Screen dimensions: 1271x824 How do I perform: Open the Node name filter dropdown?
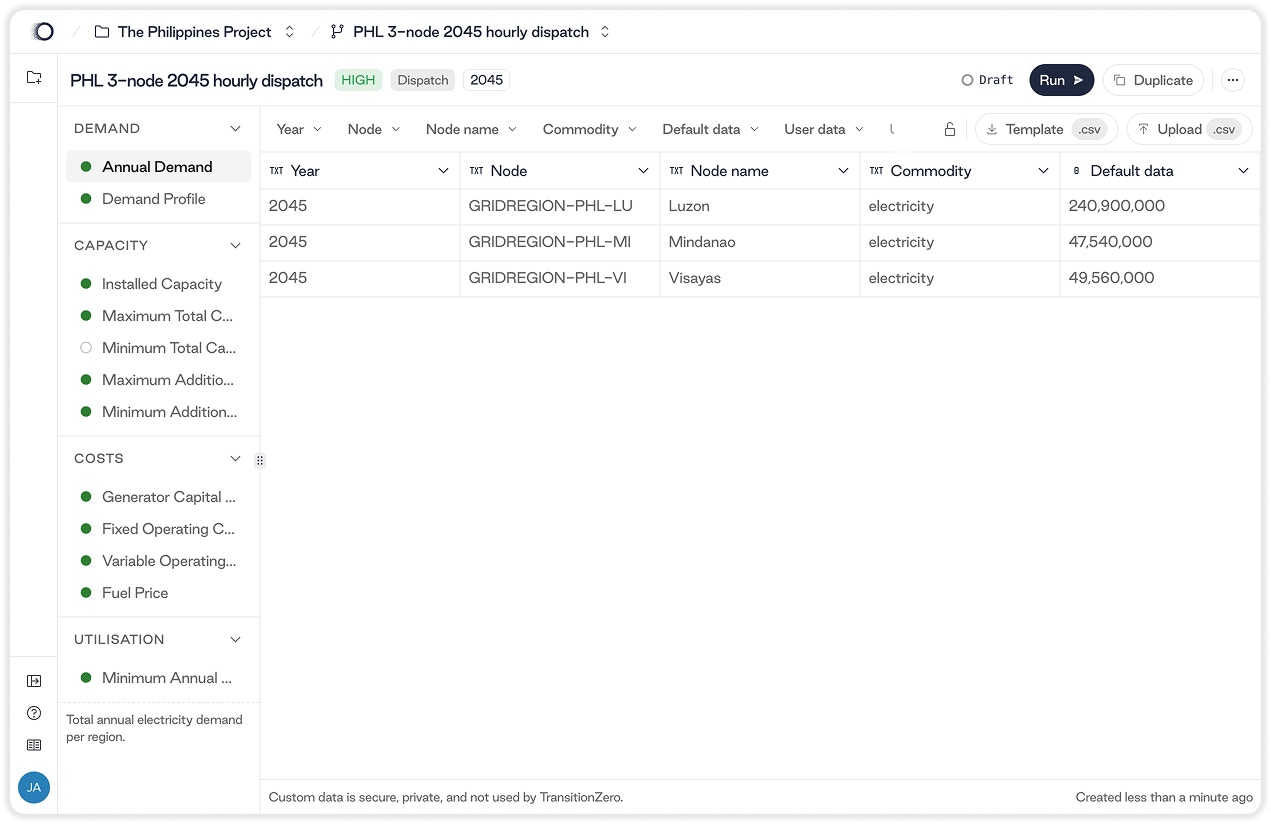tap(471, 129)
